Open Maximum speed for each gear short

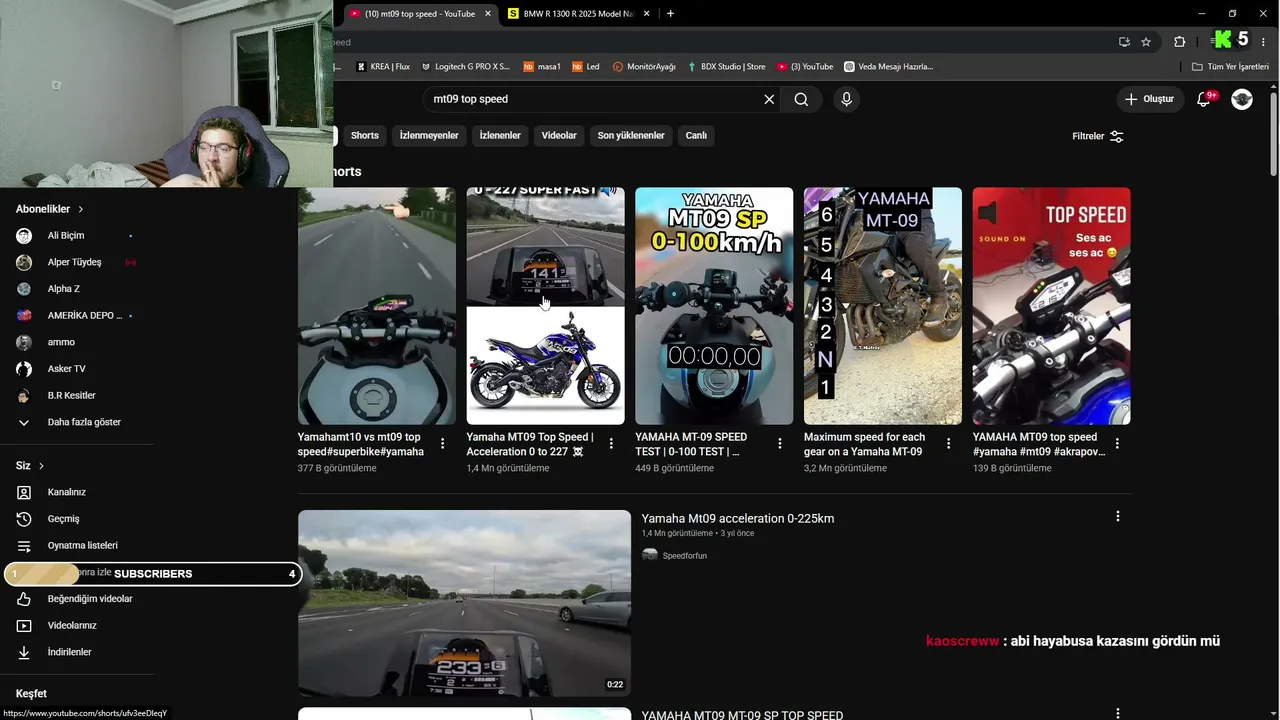[x=883, y=306]
